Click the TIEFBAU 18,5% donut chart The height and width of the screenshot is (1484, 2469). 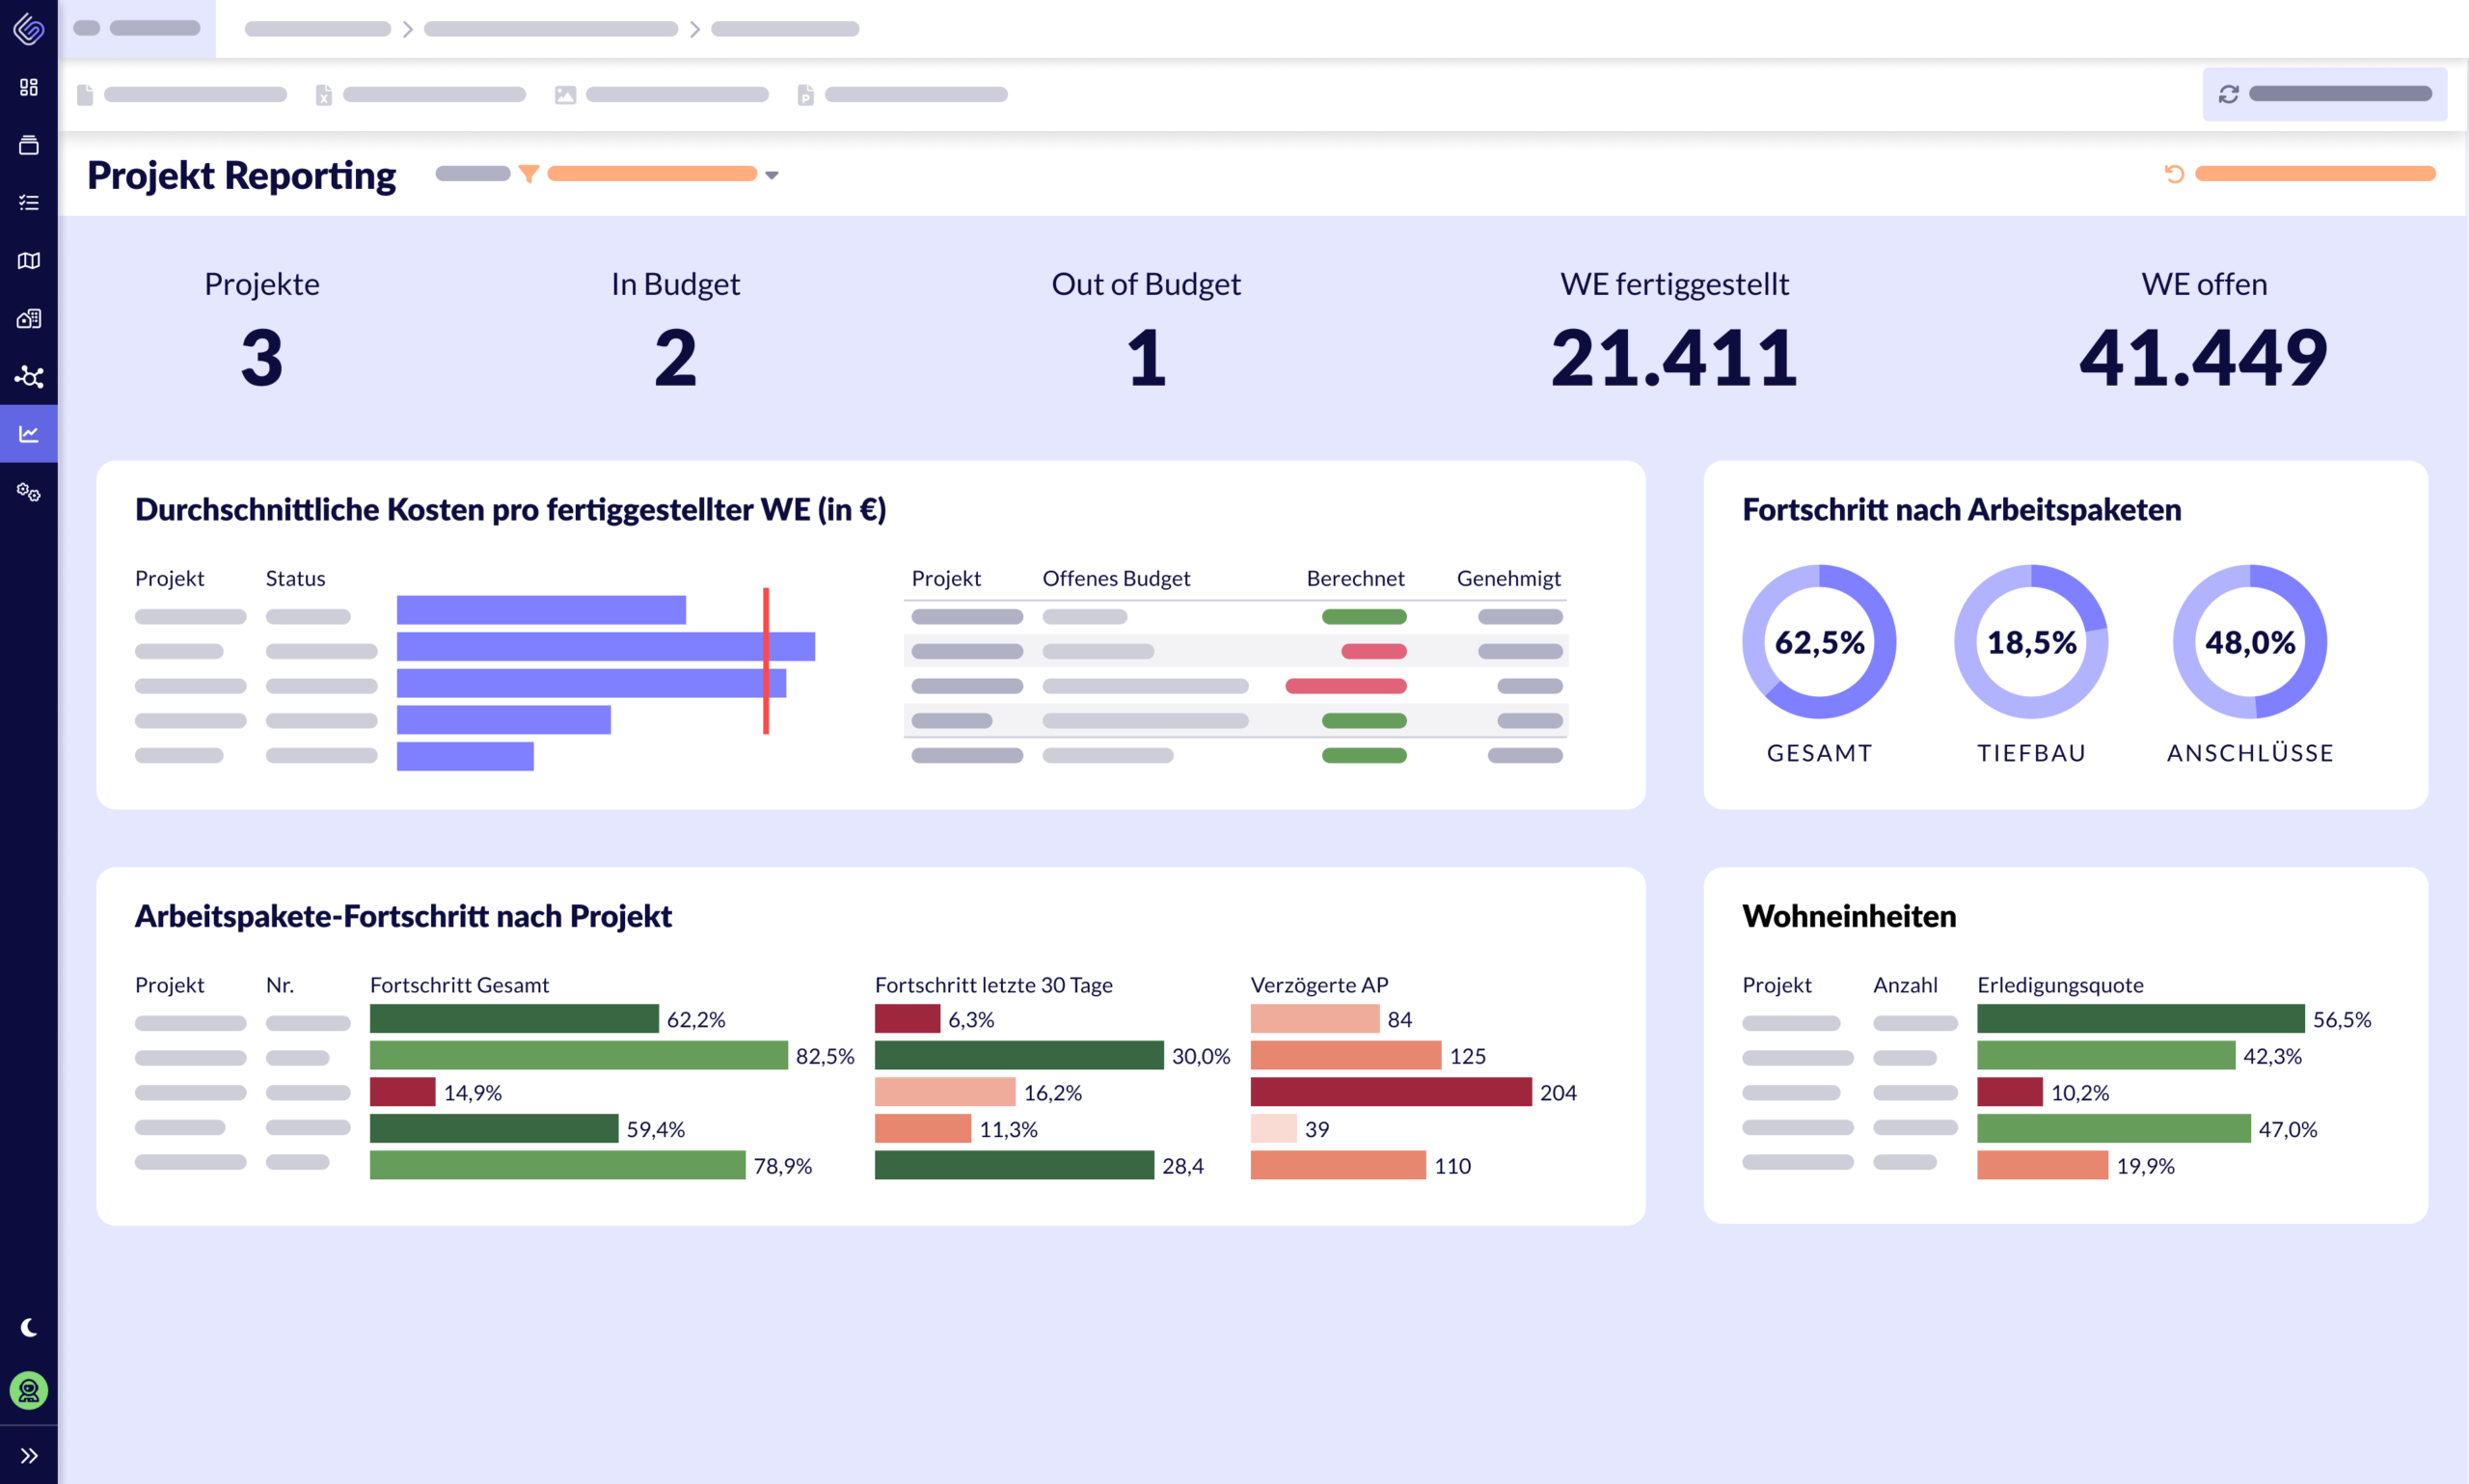pos(2031,641)
